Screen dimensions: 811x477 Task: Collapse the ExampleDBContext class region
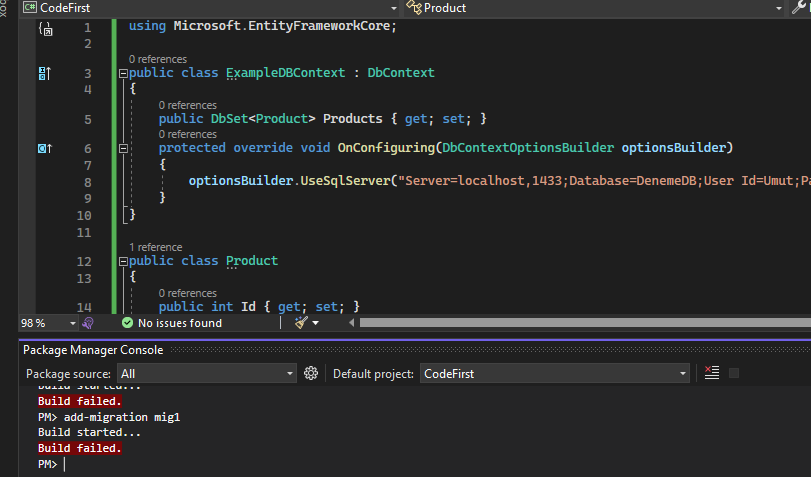click(x=123, y=73)
